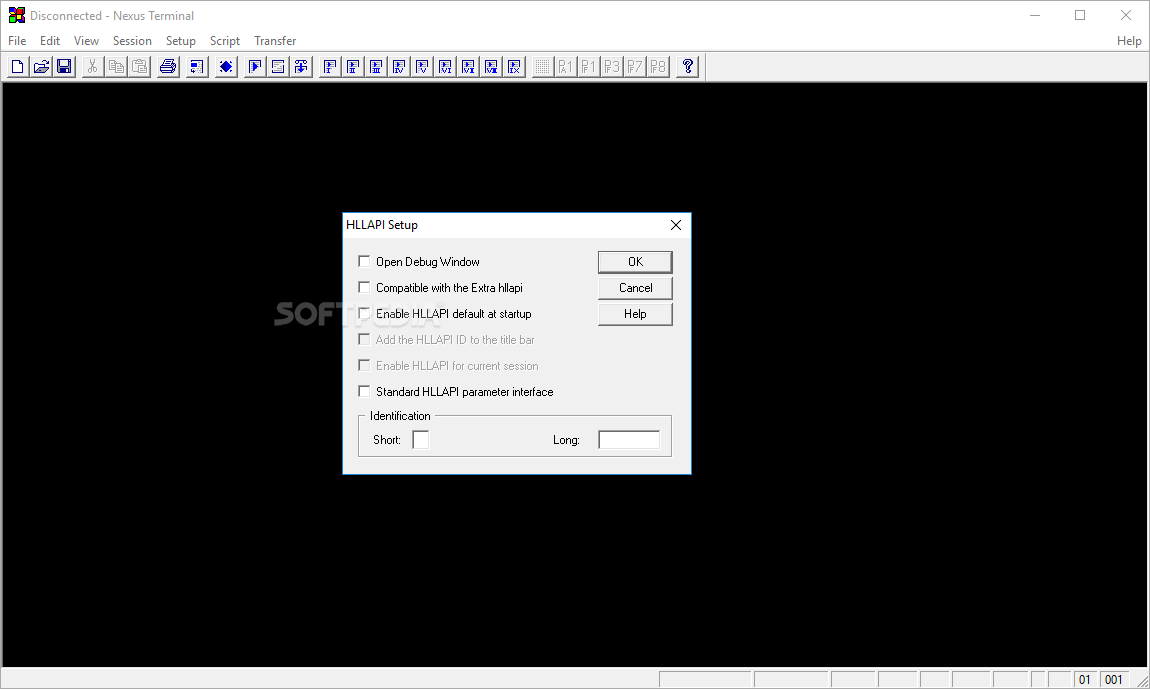Run script button with Roman numeral III
Image resolution: width=1150 pixels, height=689 pixels.
376,67
